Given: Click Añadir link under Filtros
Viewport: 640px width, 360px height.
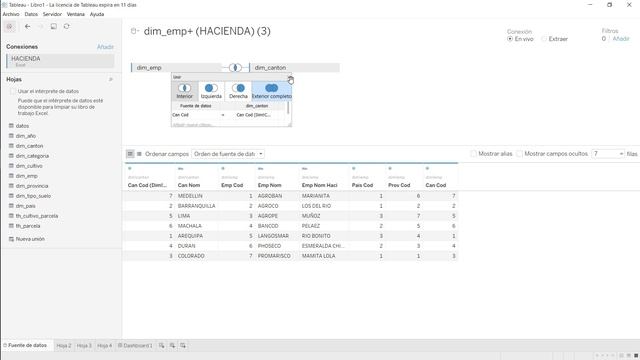Looking at the screenshot, I should (x=621, y=39).
